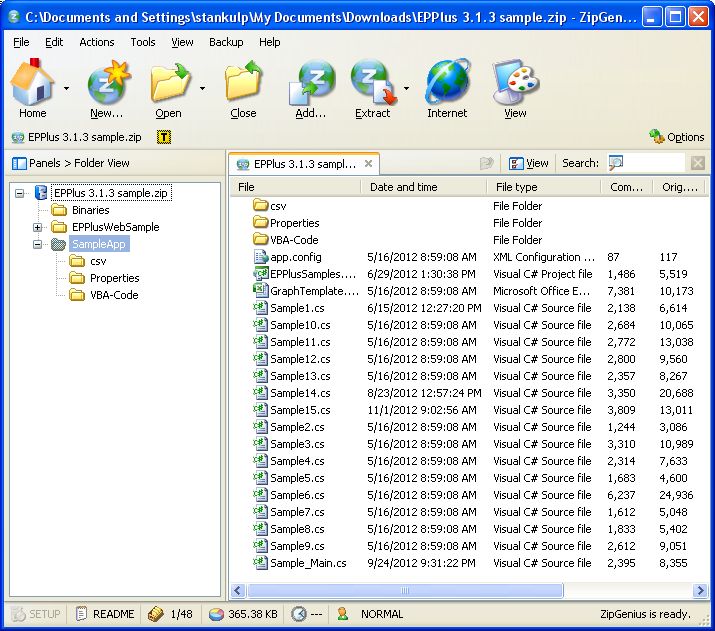Viewport: 715px width, 631px height.
Task: Click the greyed flag icon left of View
Action: pyautogui.click(x=487, y=163)
